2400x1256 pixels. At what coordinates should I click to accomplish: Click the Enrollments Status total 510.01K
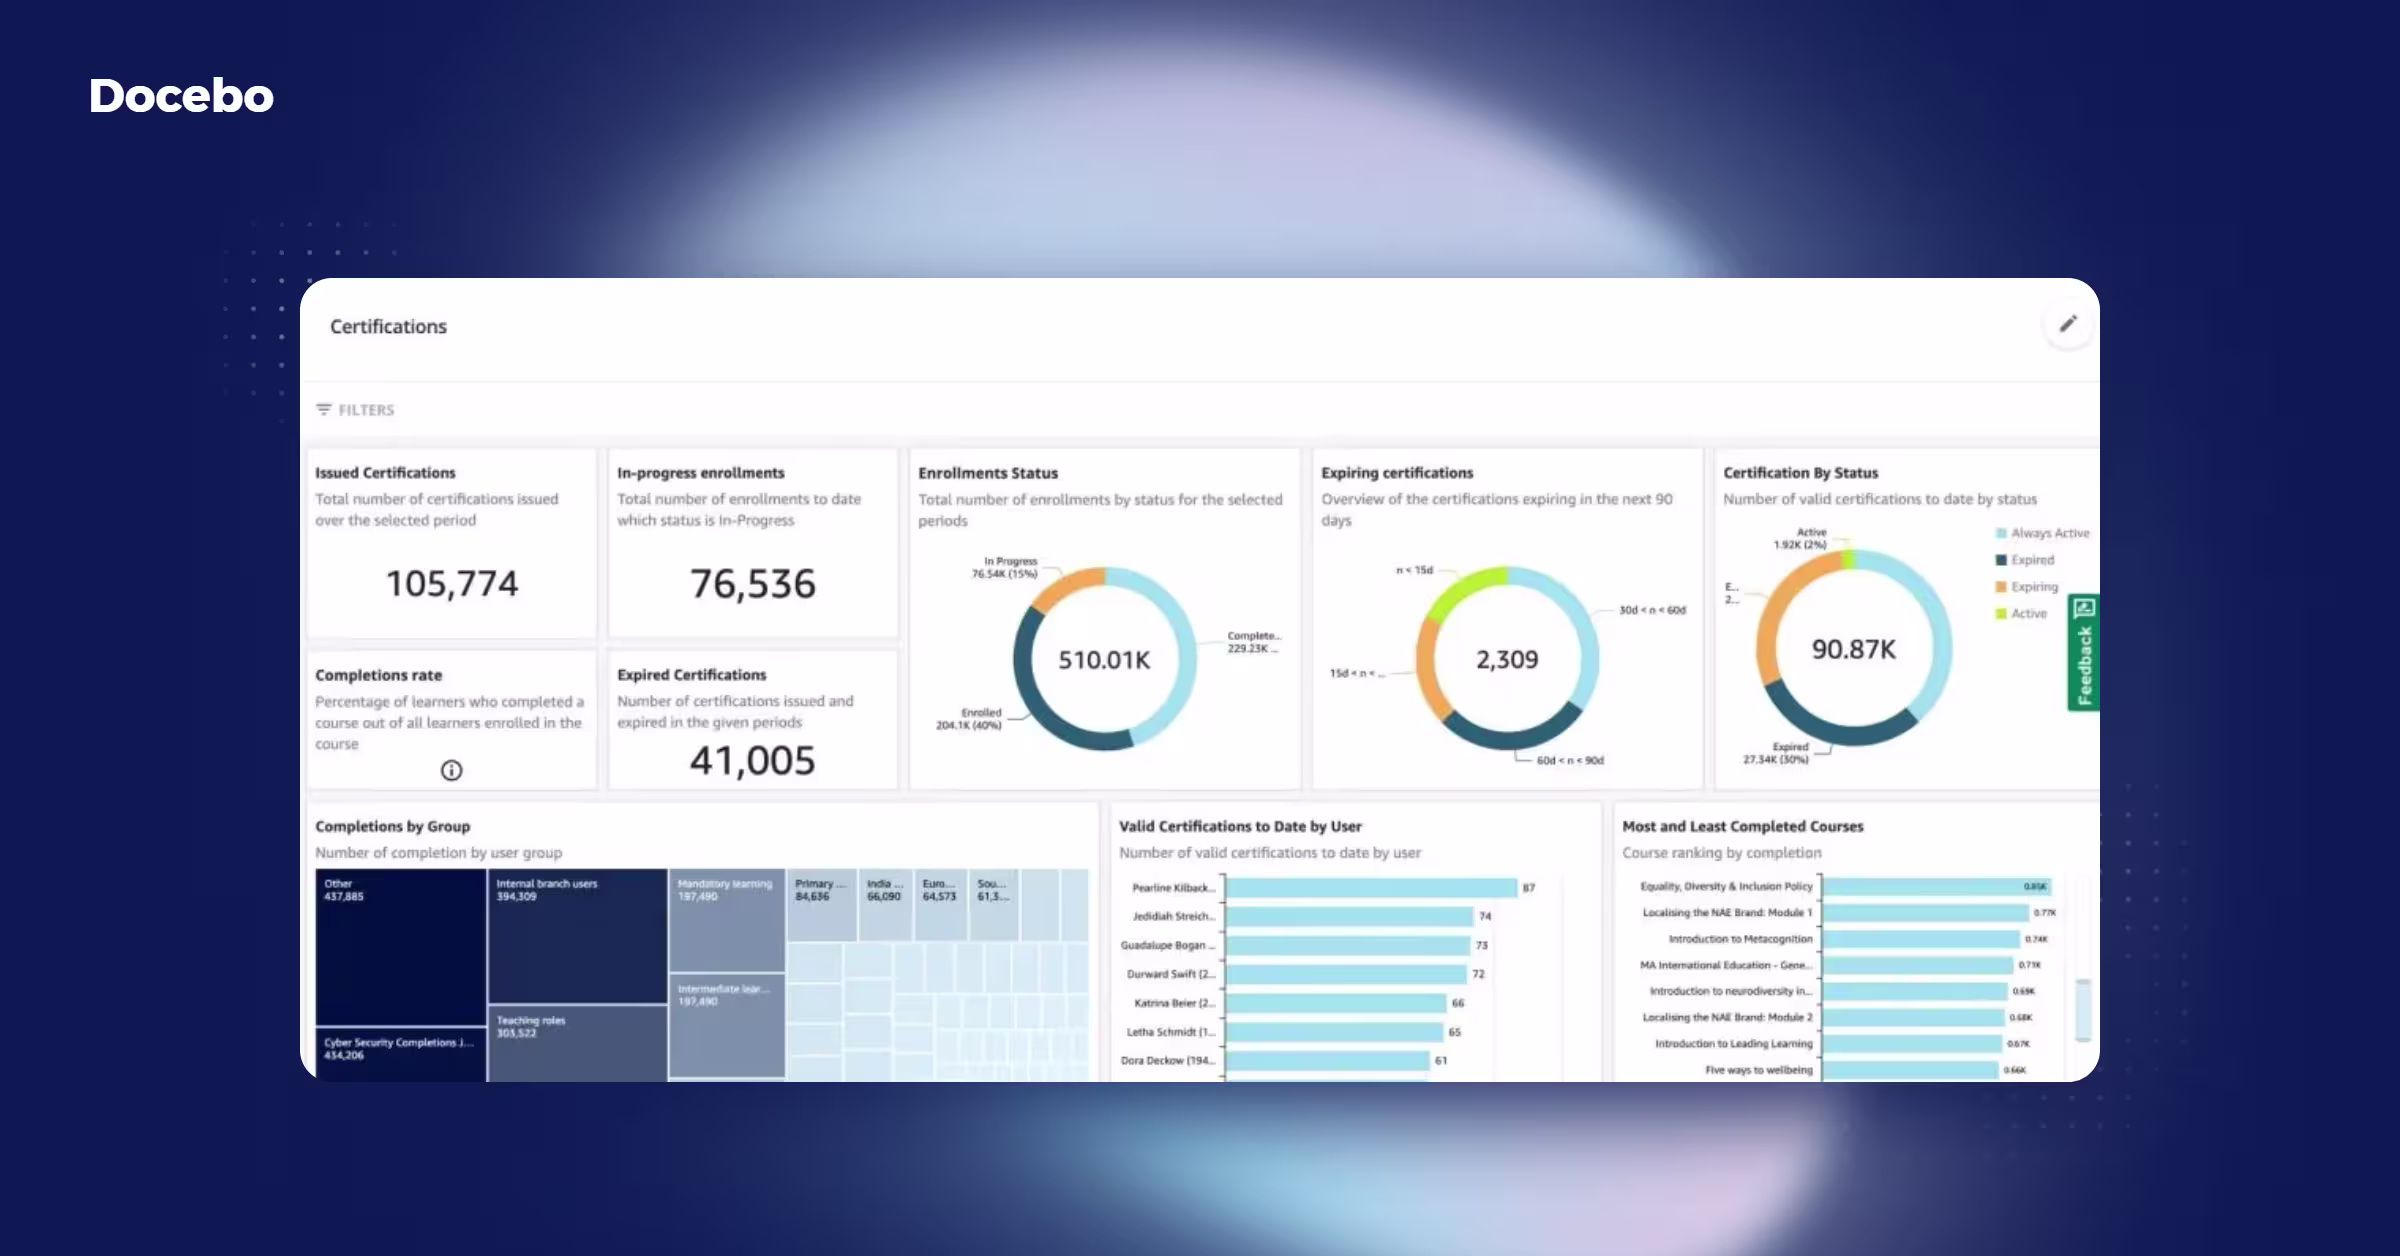coord(1104,660)
